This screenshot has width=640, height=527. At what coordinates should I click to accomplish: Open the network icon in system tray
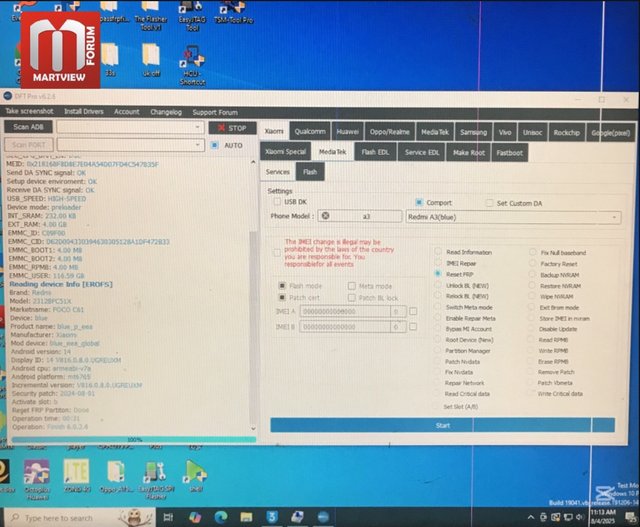[x=568, y=517]
